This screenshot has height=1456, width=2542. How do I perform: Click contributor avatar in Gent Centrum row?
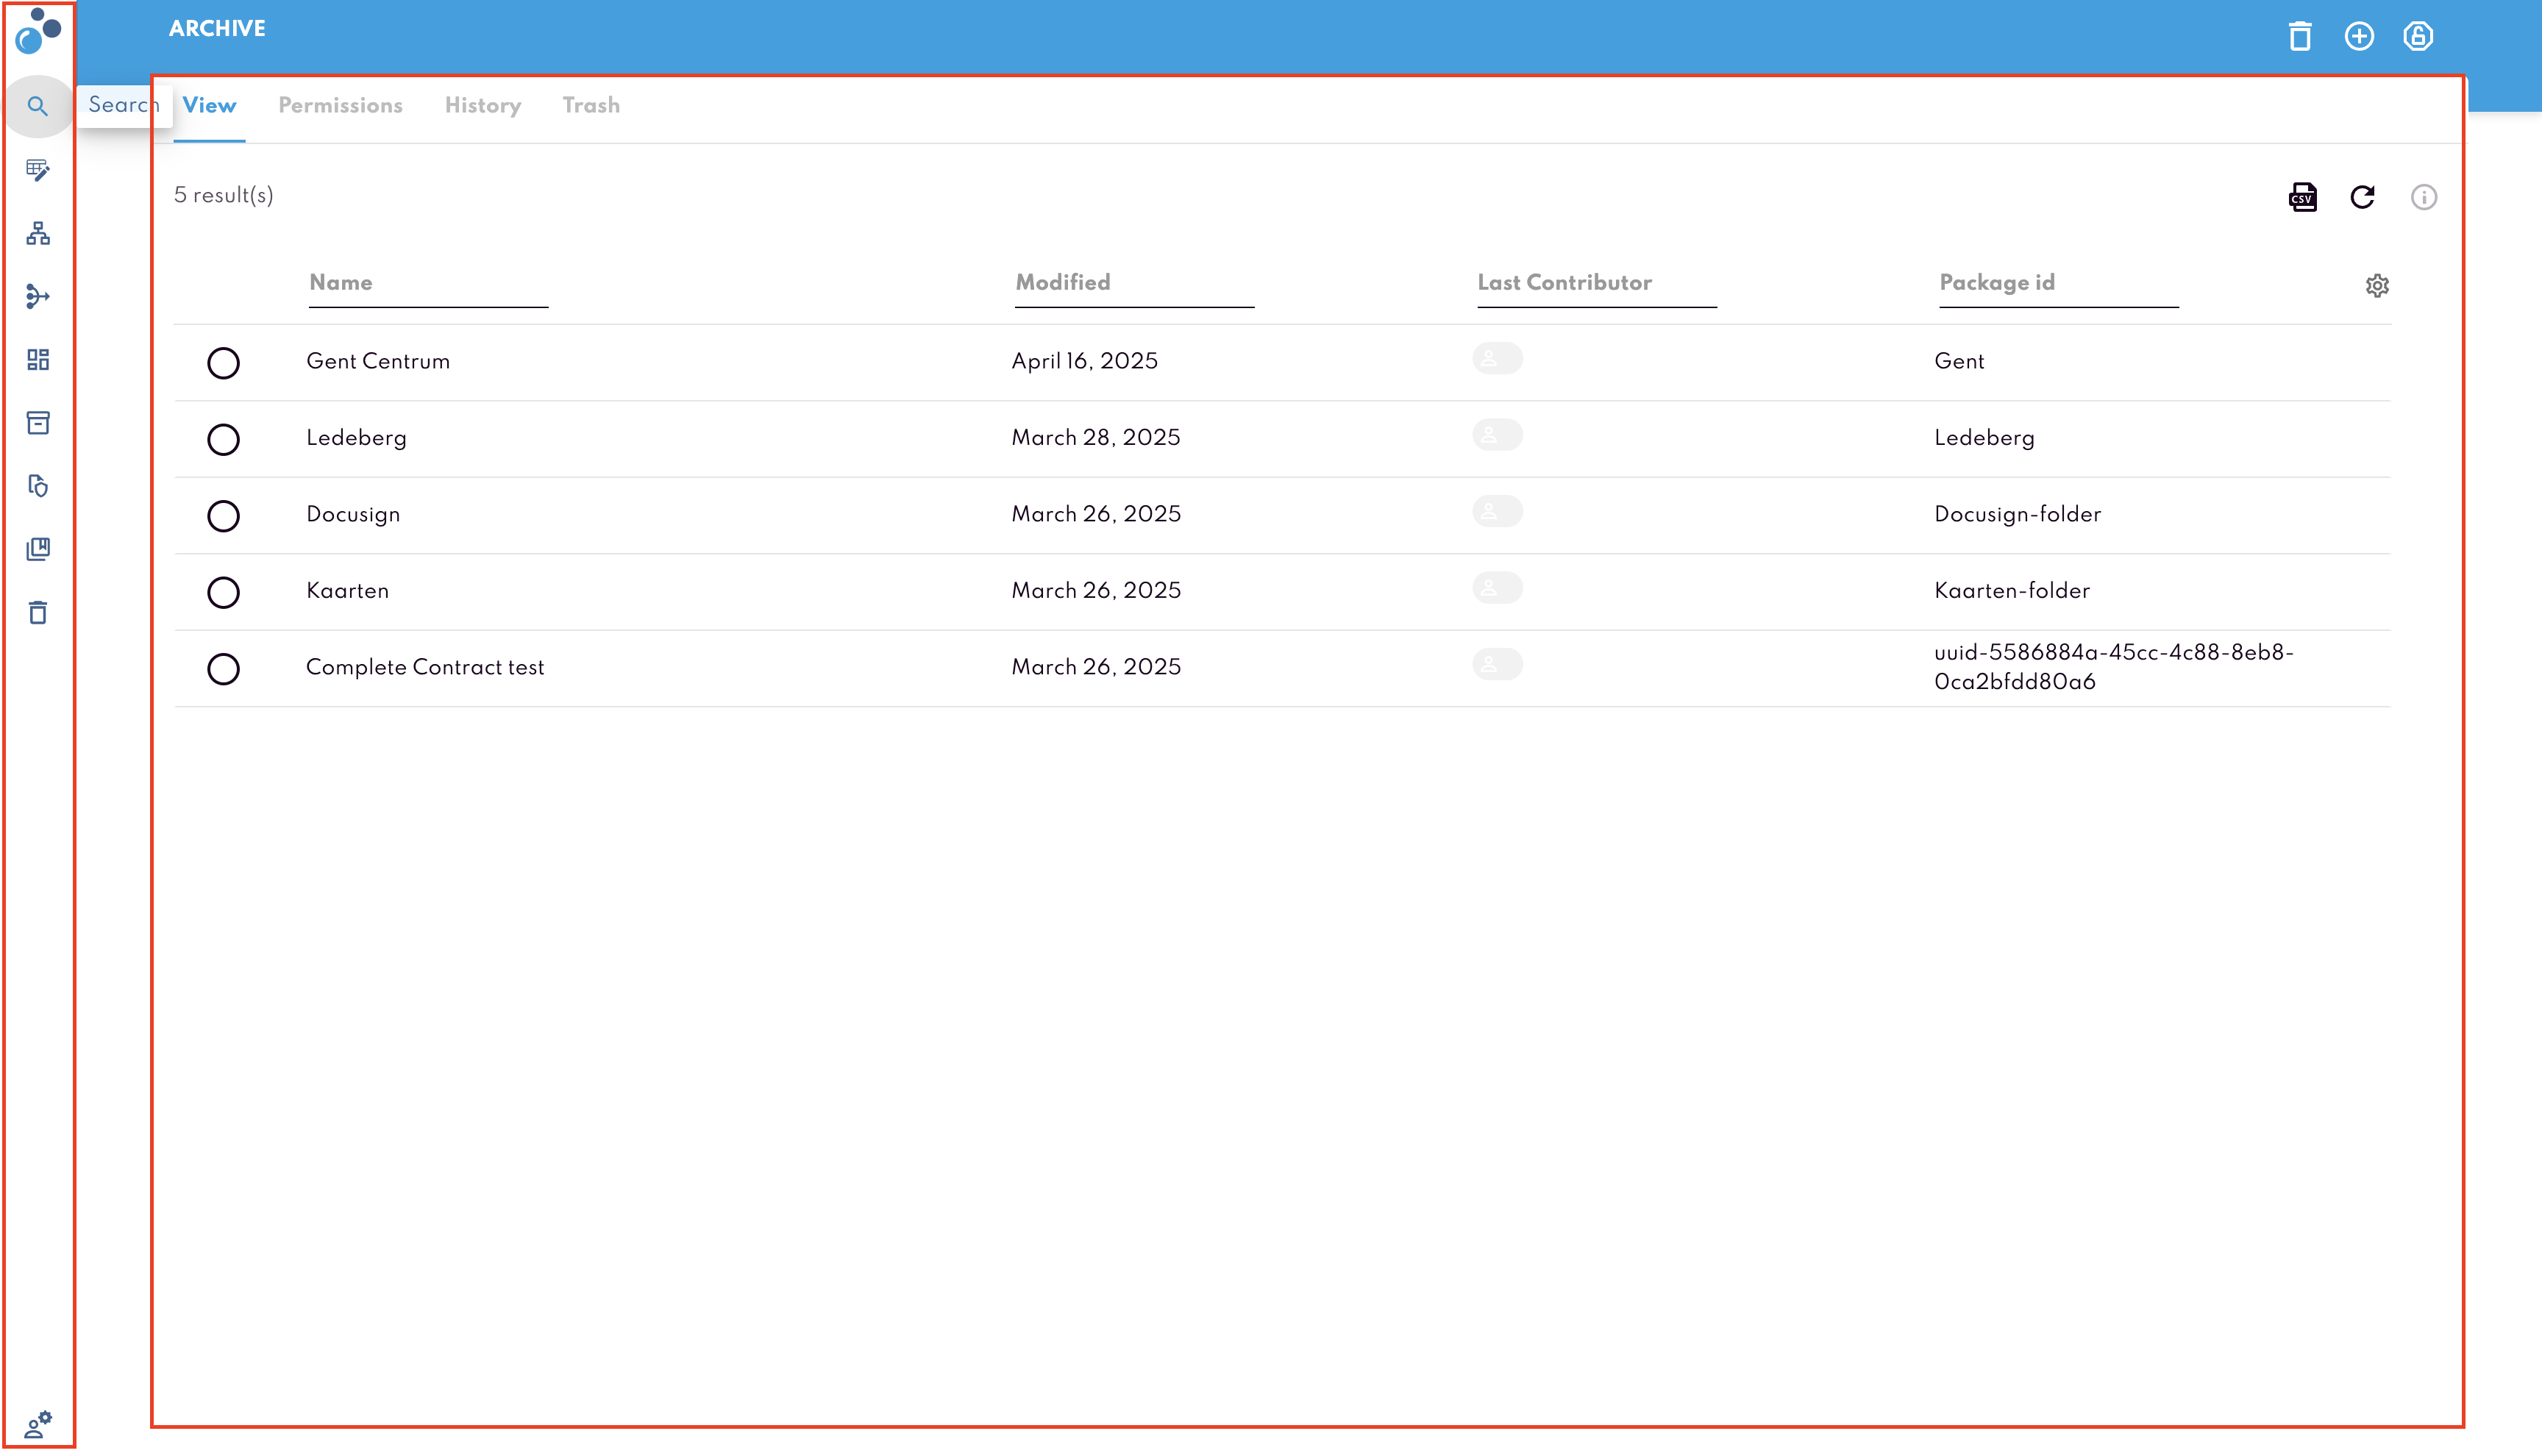pyautogui.click(x=1497, y=358)
